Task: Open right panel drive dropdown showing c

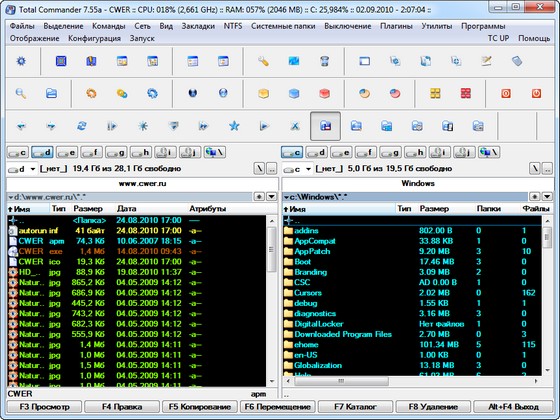Action: 298,169
